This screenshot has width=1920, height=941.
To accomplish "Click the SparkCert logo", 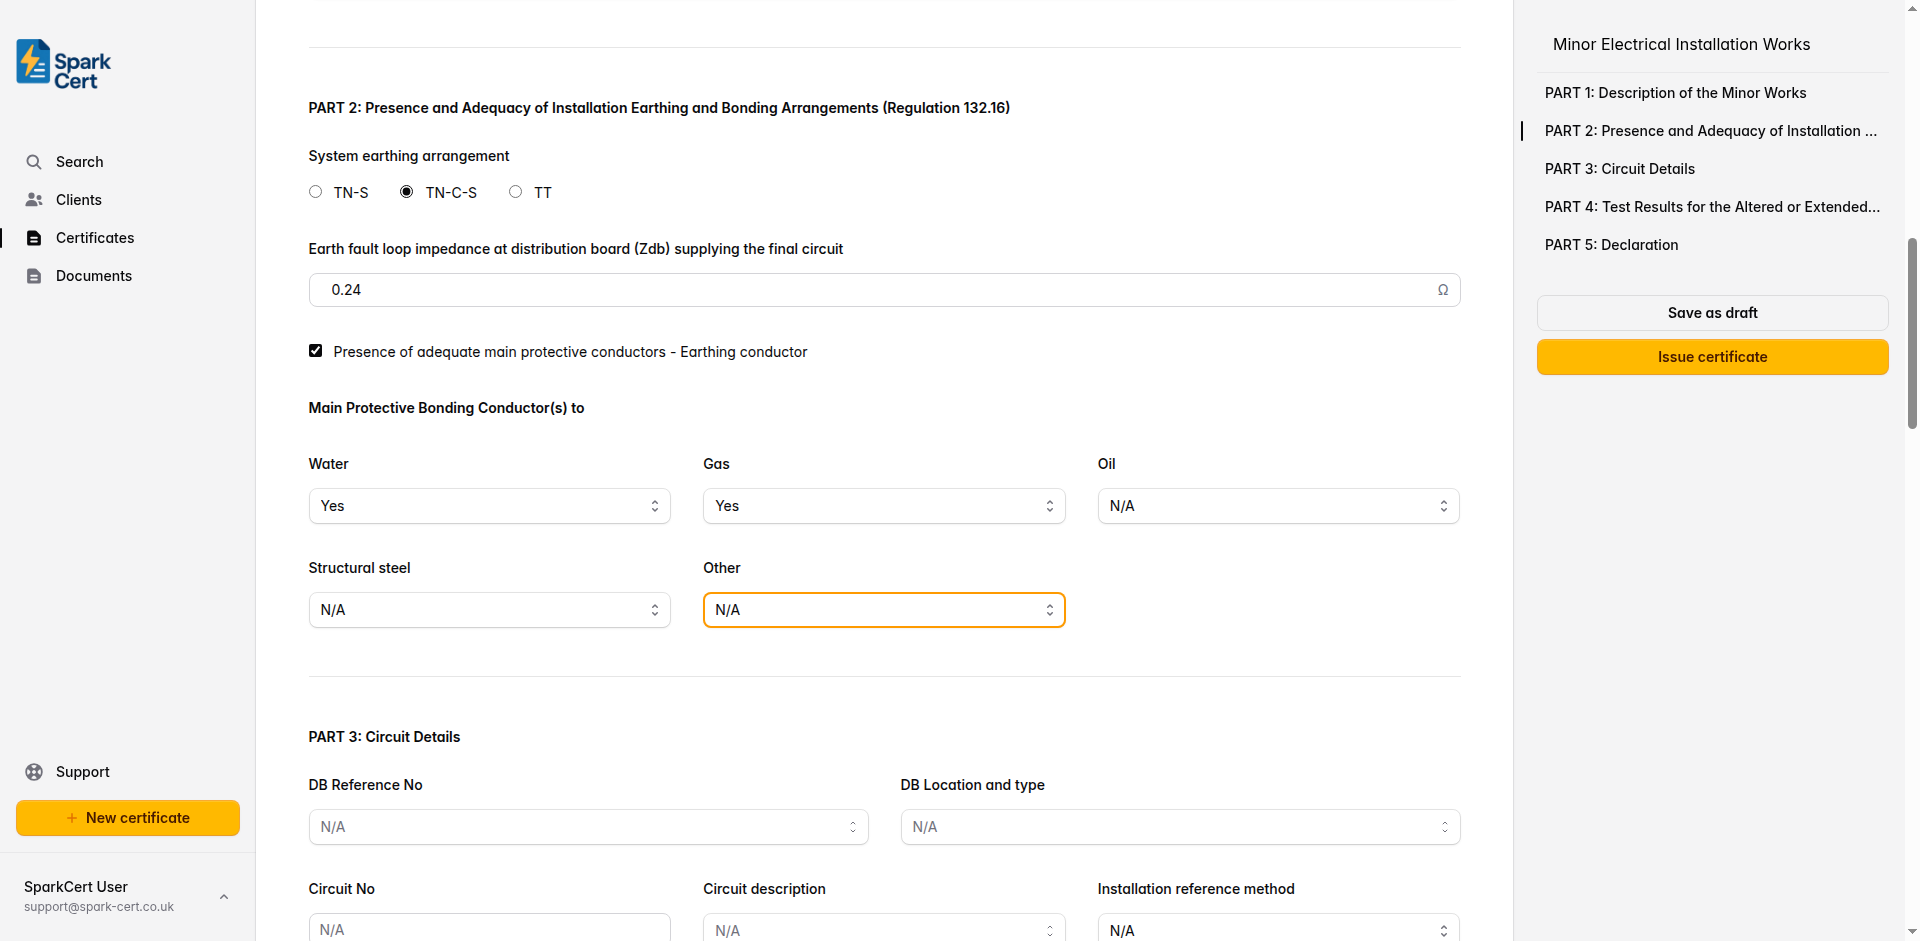I will pos(61,63).
